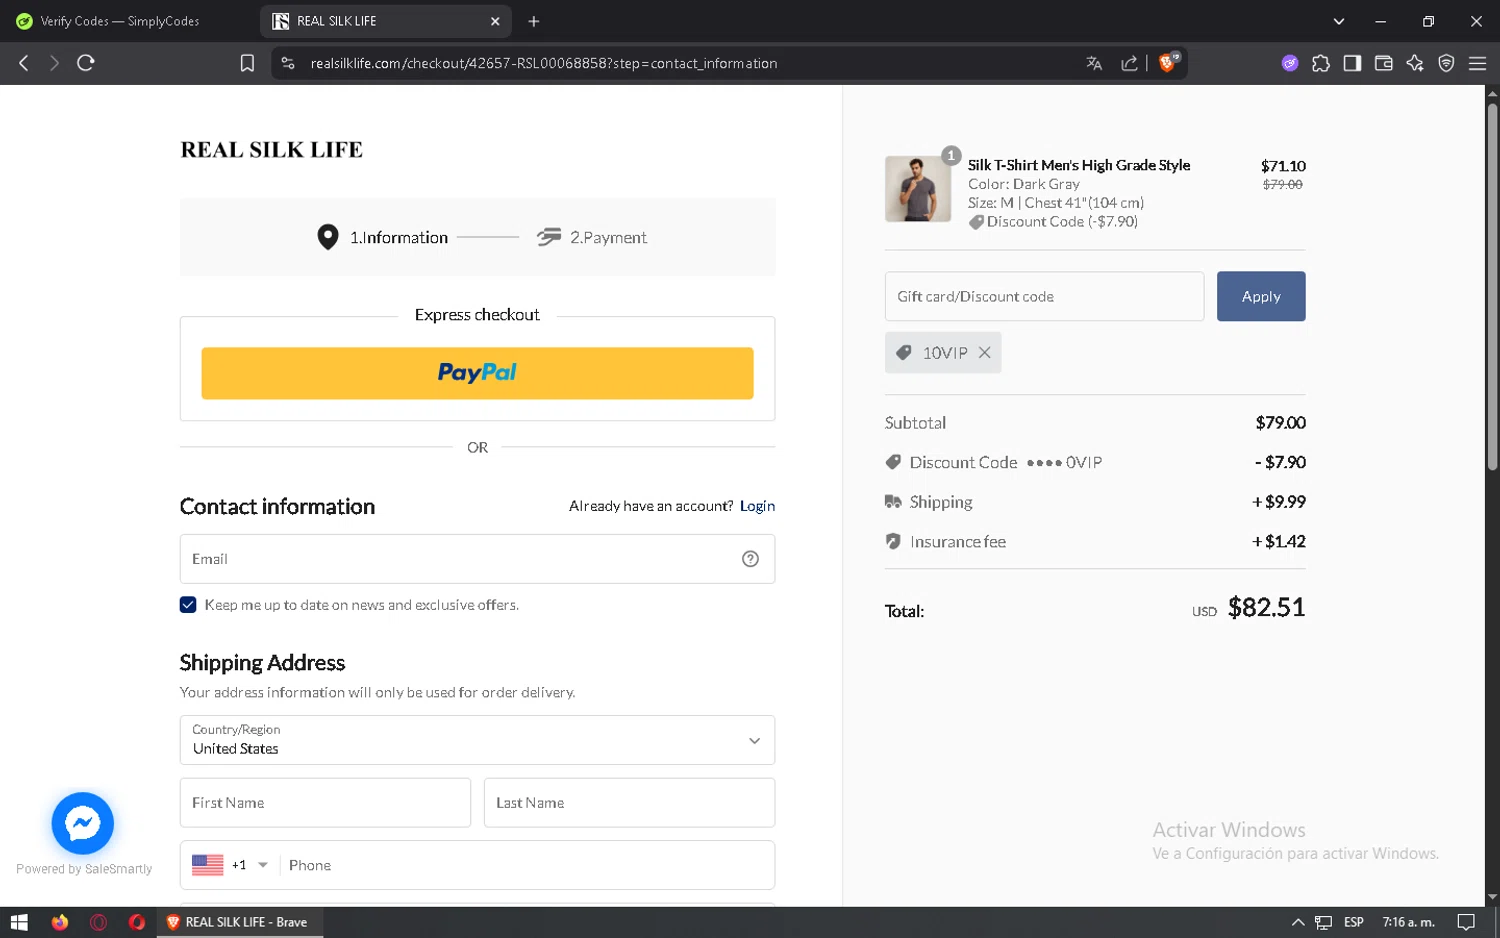Open the Country/Region dropdown
The image size is (1500, 938).
point(477,740)
